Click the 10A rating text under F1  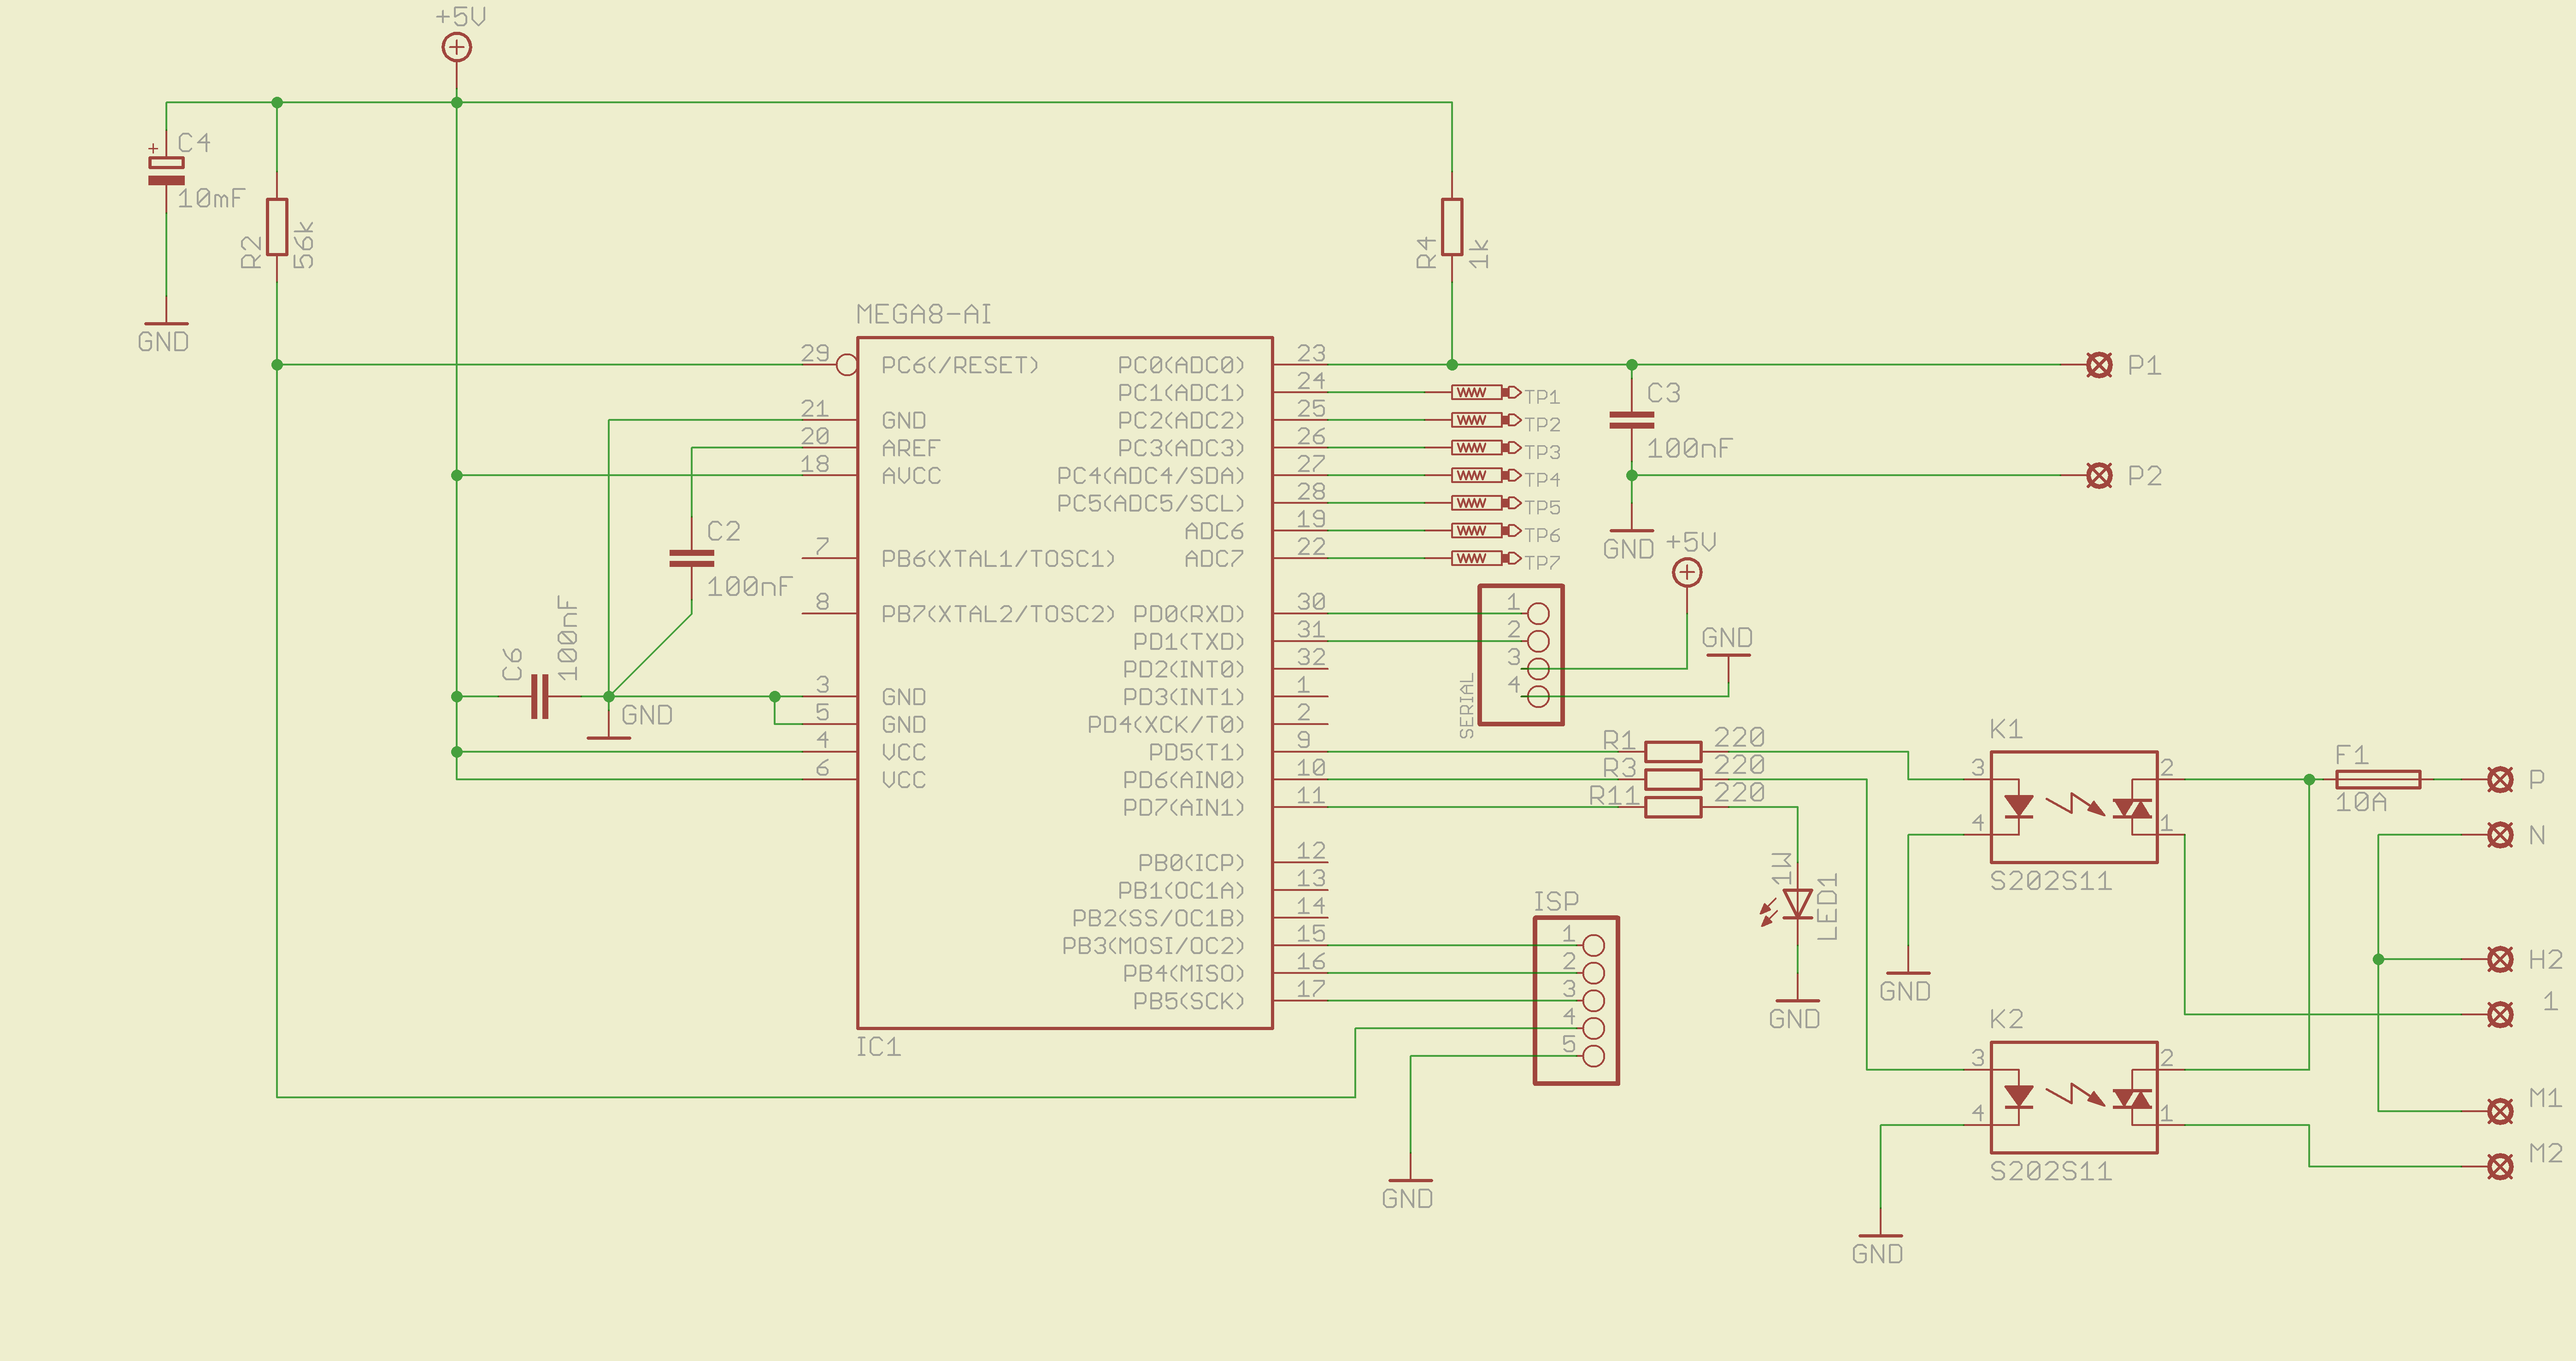point(2361,802)
